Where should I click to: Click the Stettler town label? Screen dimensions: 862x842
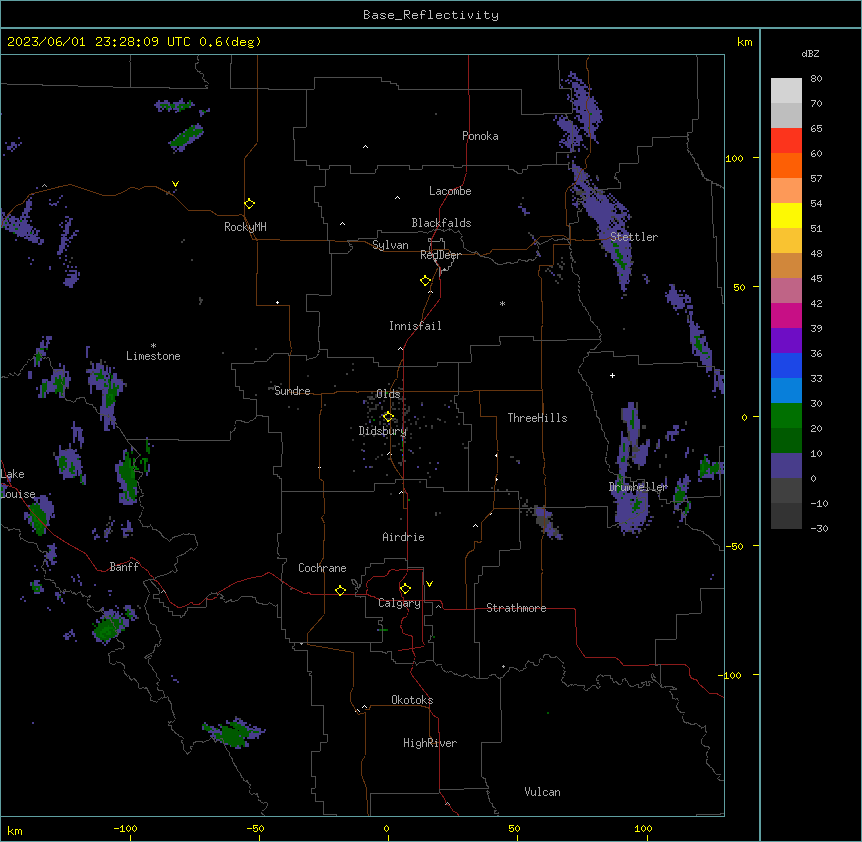click(x=634, y=237)
